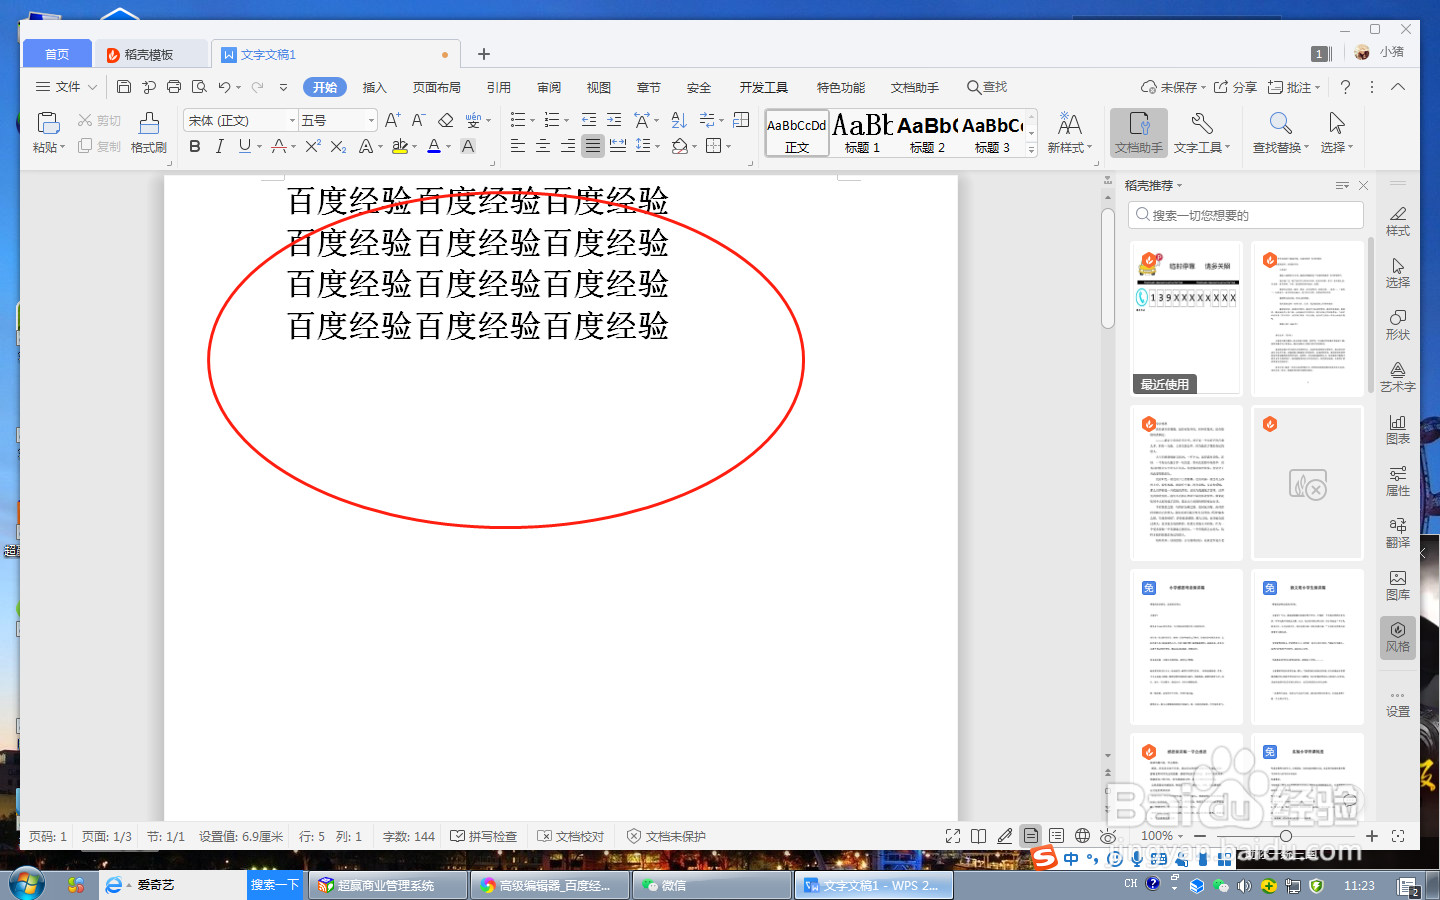The width and height of the screenshot is (1440, 900).
Task: Add a new document tab with plus
Action: 484,54
